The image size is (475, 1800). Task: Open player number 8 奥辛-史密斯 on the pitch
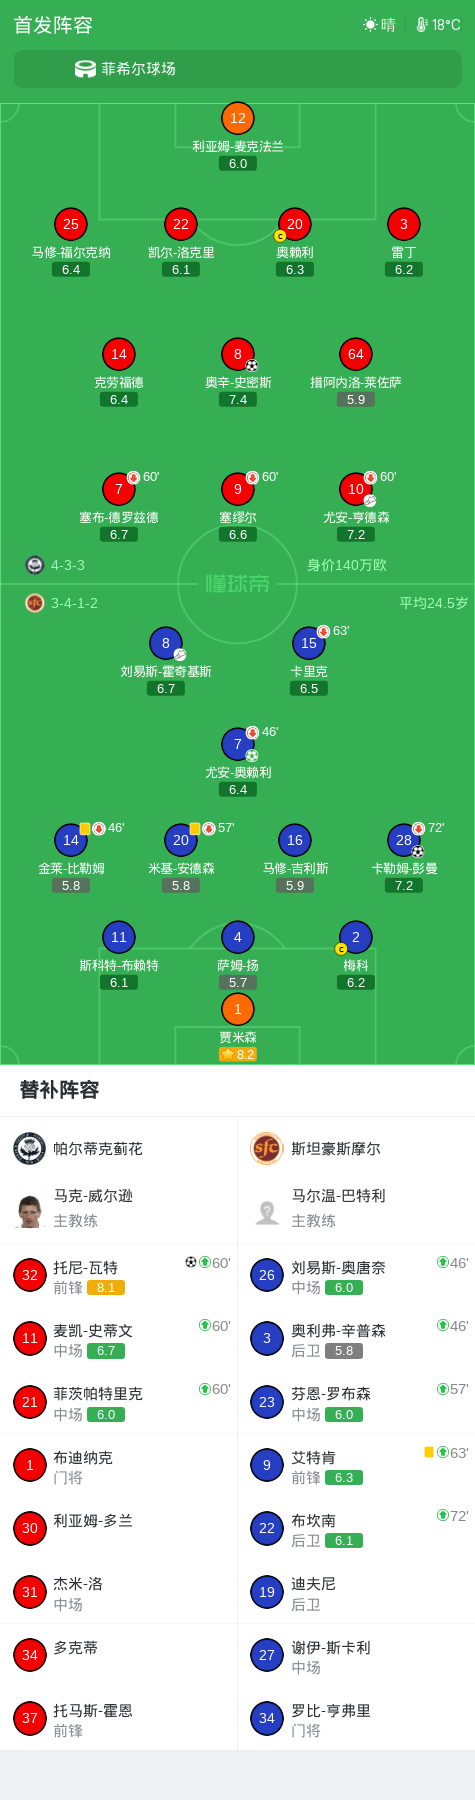[238, 354]
